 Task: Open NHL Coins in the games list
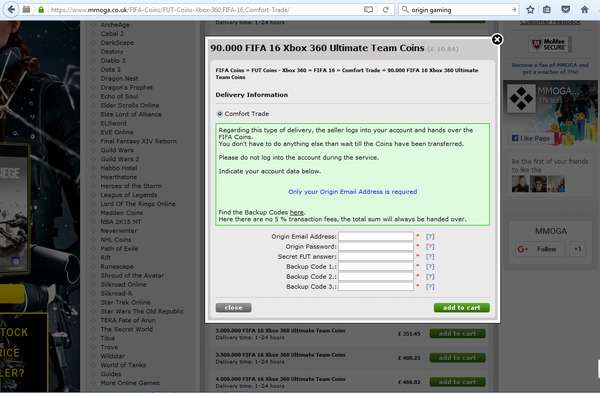(116, 240)
